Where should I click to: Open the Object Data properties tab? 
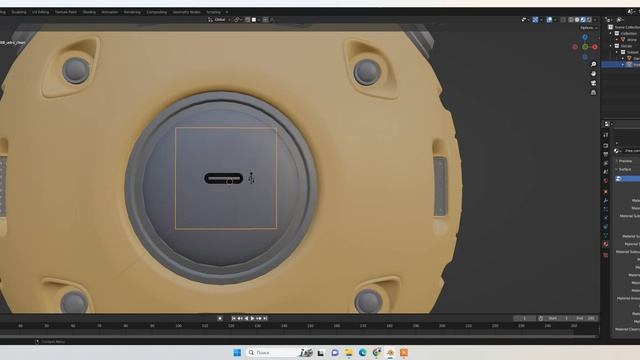point(606,235)
